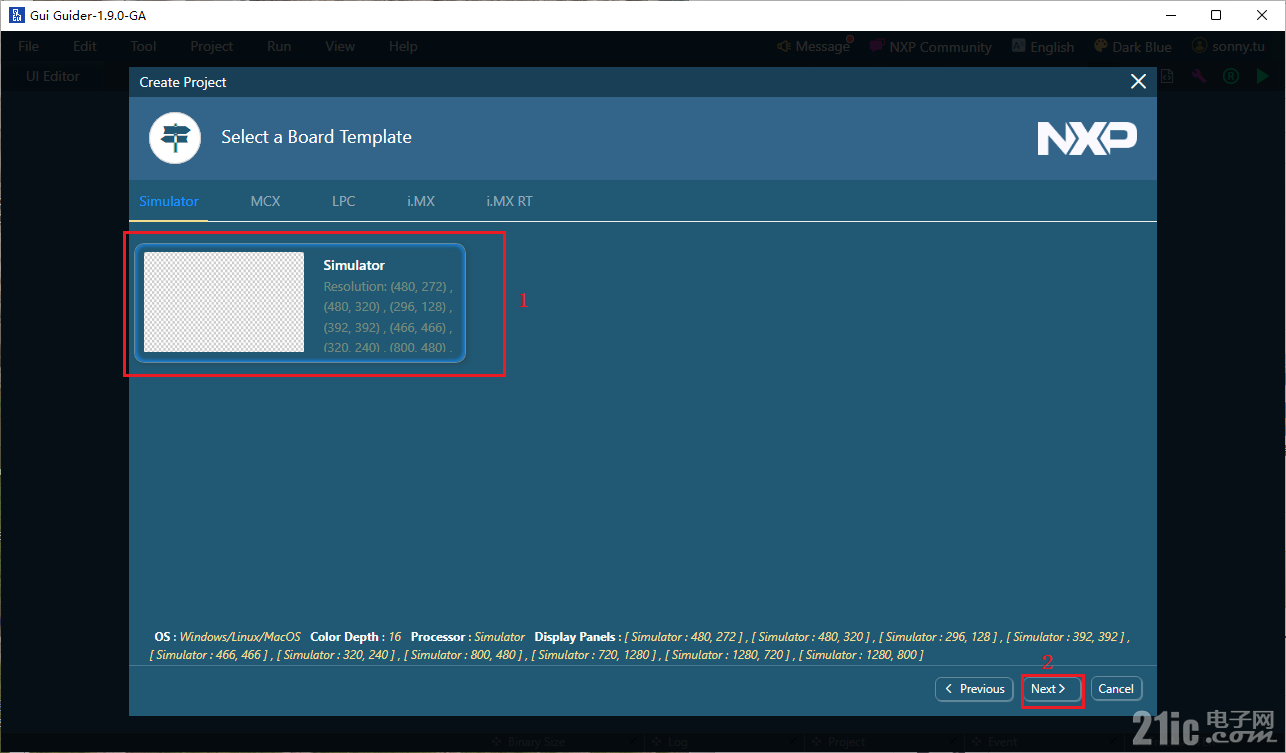Click the Next button
Viewport: 1286px width, 753px height.
pyautogui.click(x=1050, y=689)
